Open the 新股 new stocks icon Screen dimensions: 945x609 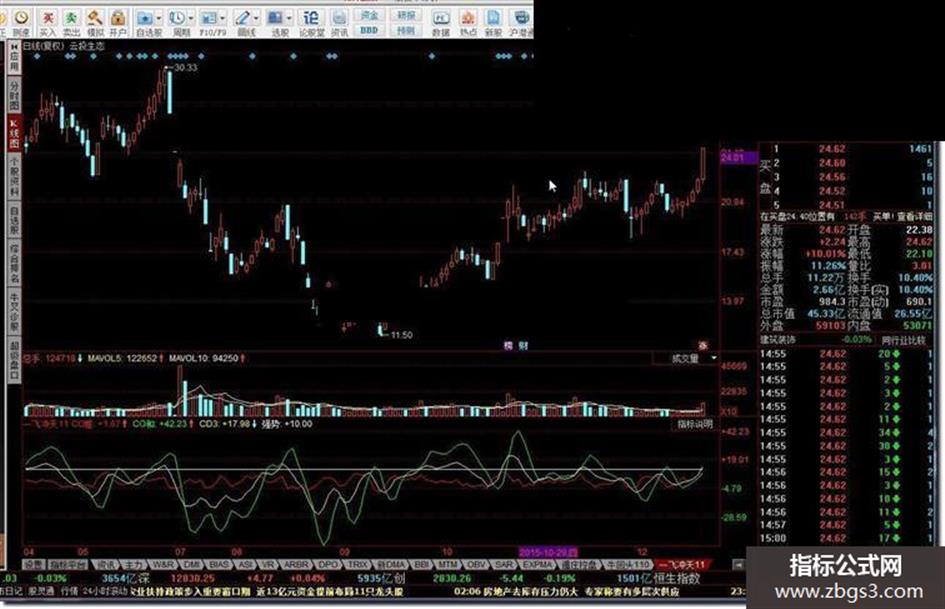(494, 23)
